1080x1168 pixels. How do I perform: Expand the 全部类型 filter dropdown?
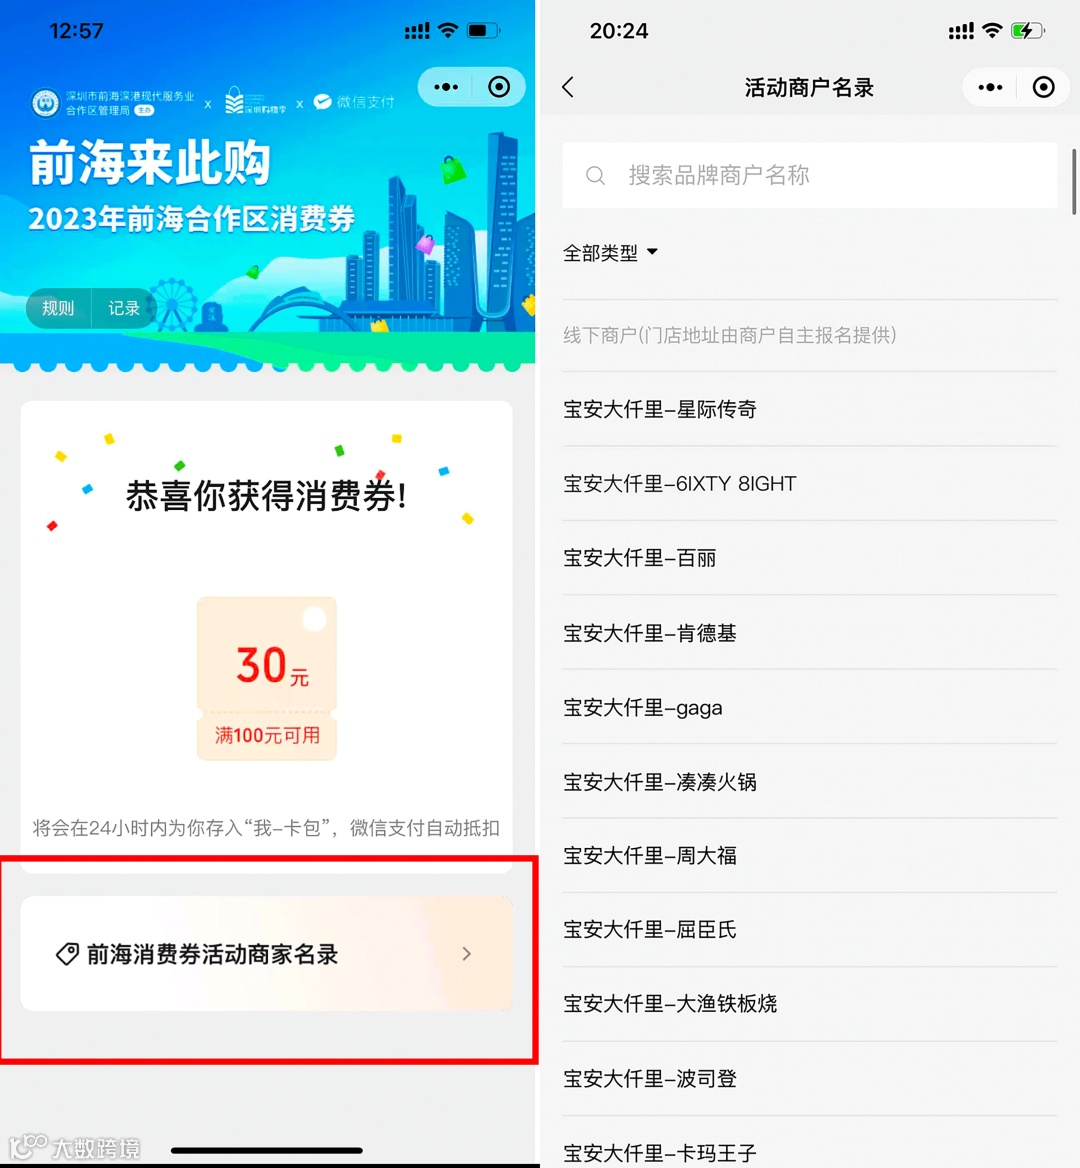click(x=611, y=253)
